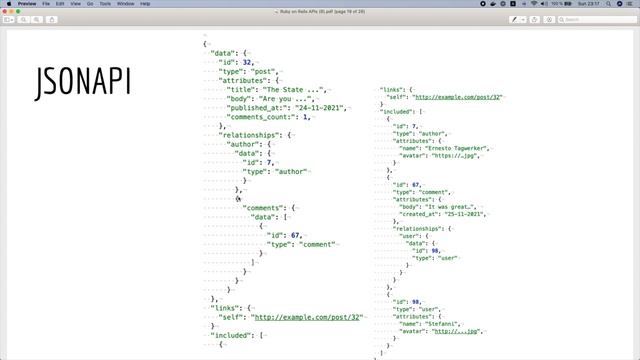Viewport: 640px width, 360px height.
Task: Open Notification Center list icon
Action: pyautogui.click(x=629, y=4)
